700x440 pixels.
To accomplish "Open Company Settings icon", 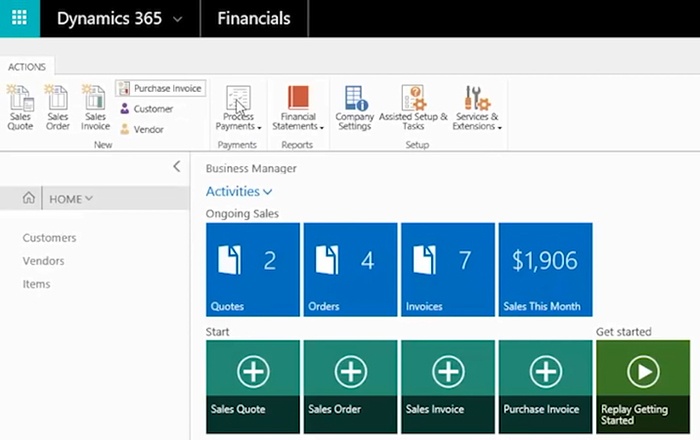I will [x=354, y=108].
